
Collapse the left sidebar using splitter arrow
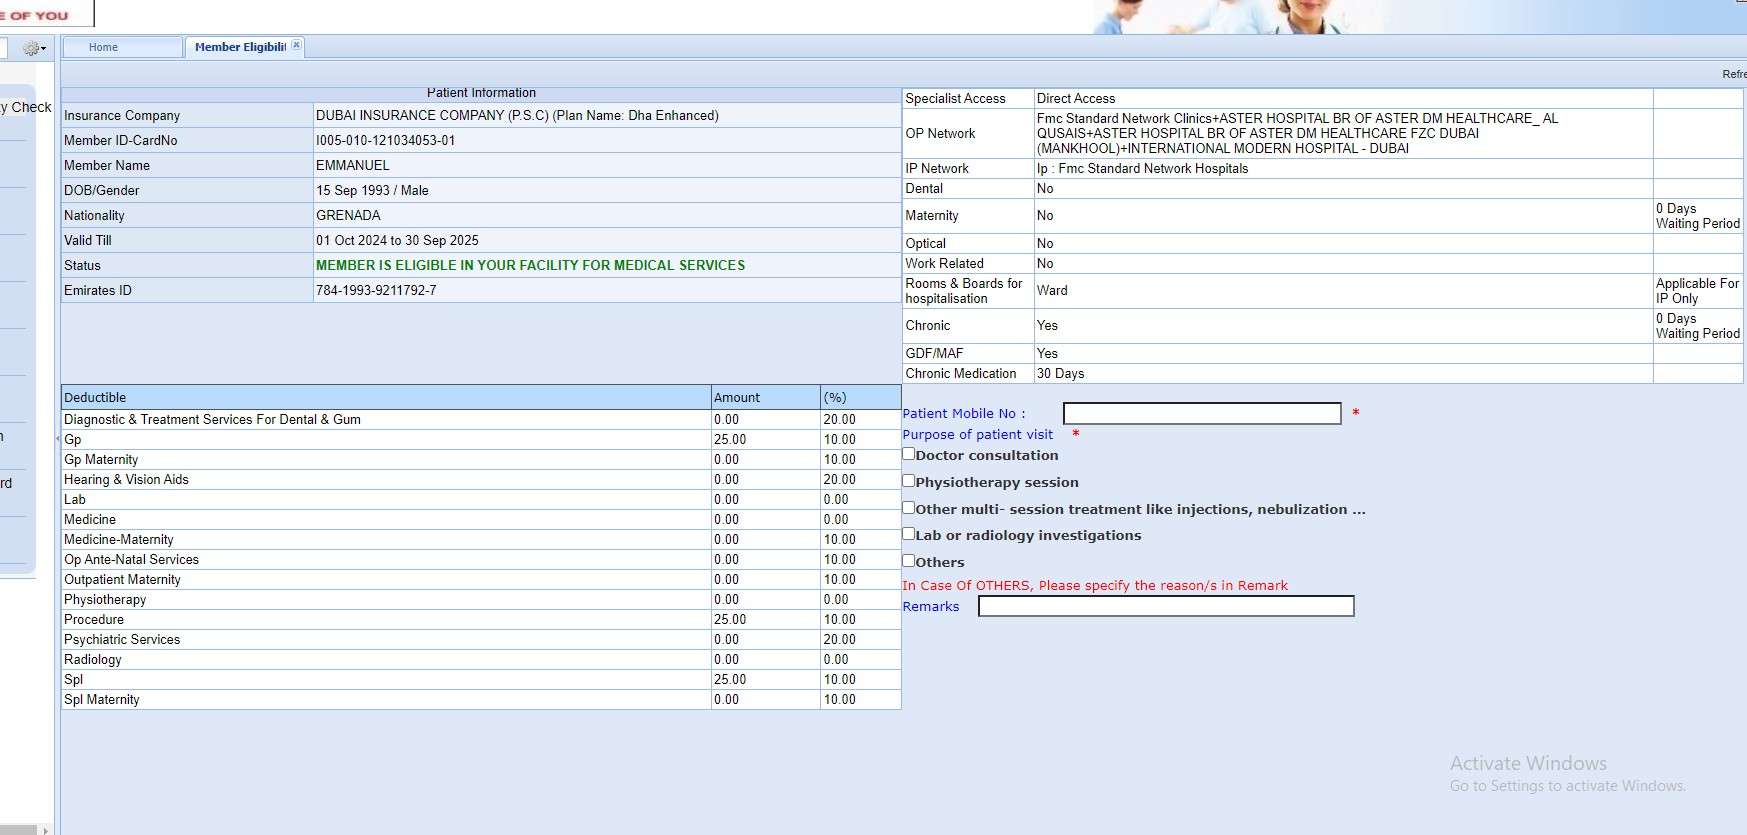pos(57,438)
